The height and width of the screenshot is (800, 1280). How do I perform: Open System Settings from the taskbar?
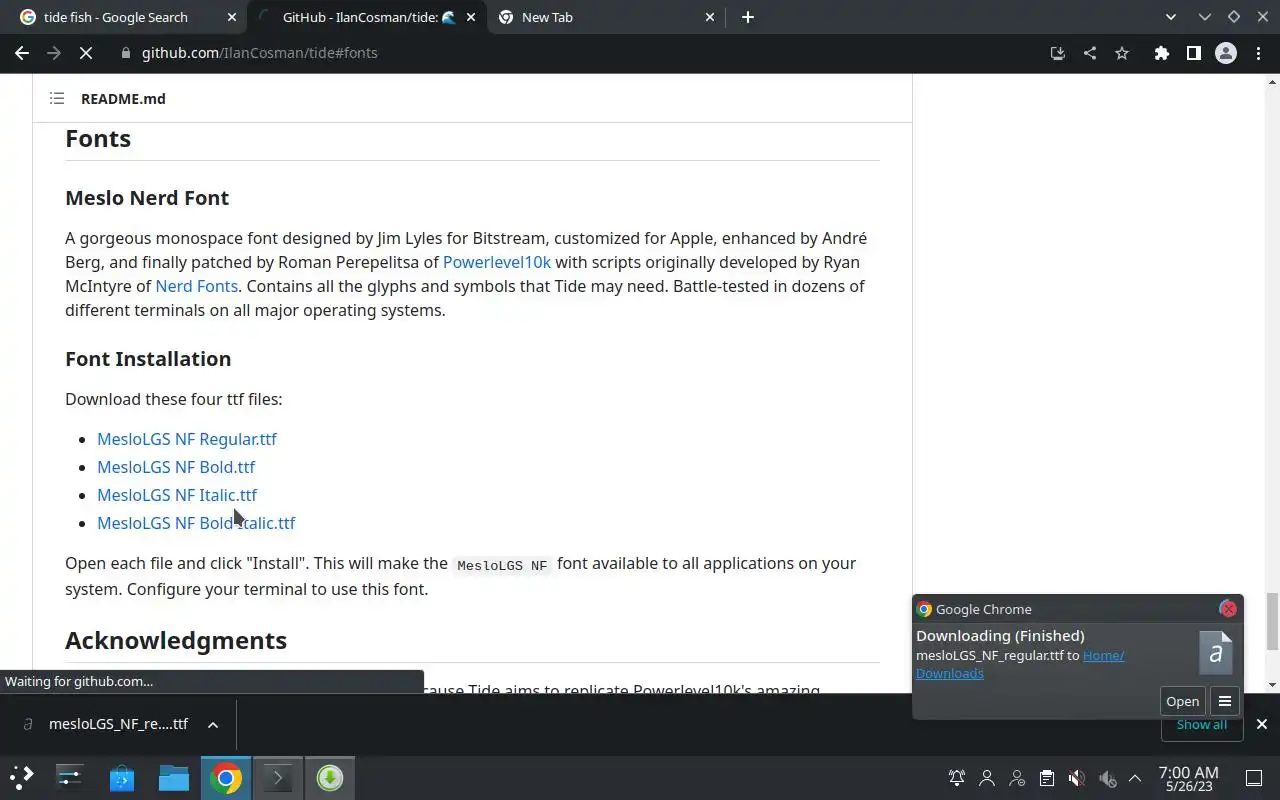coord(70,778)
